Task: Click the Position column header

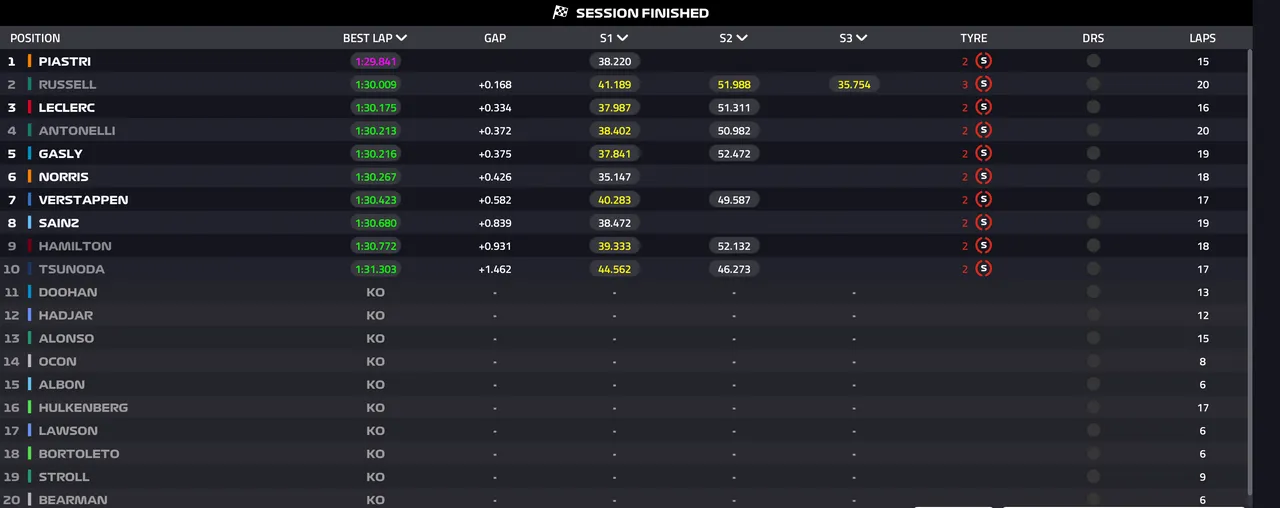Action: [x=35, y=38]
